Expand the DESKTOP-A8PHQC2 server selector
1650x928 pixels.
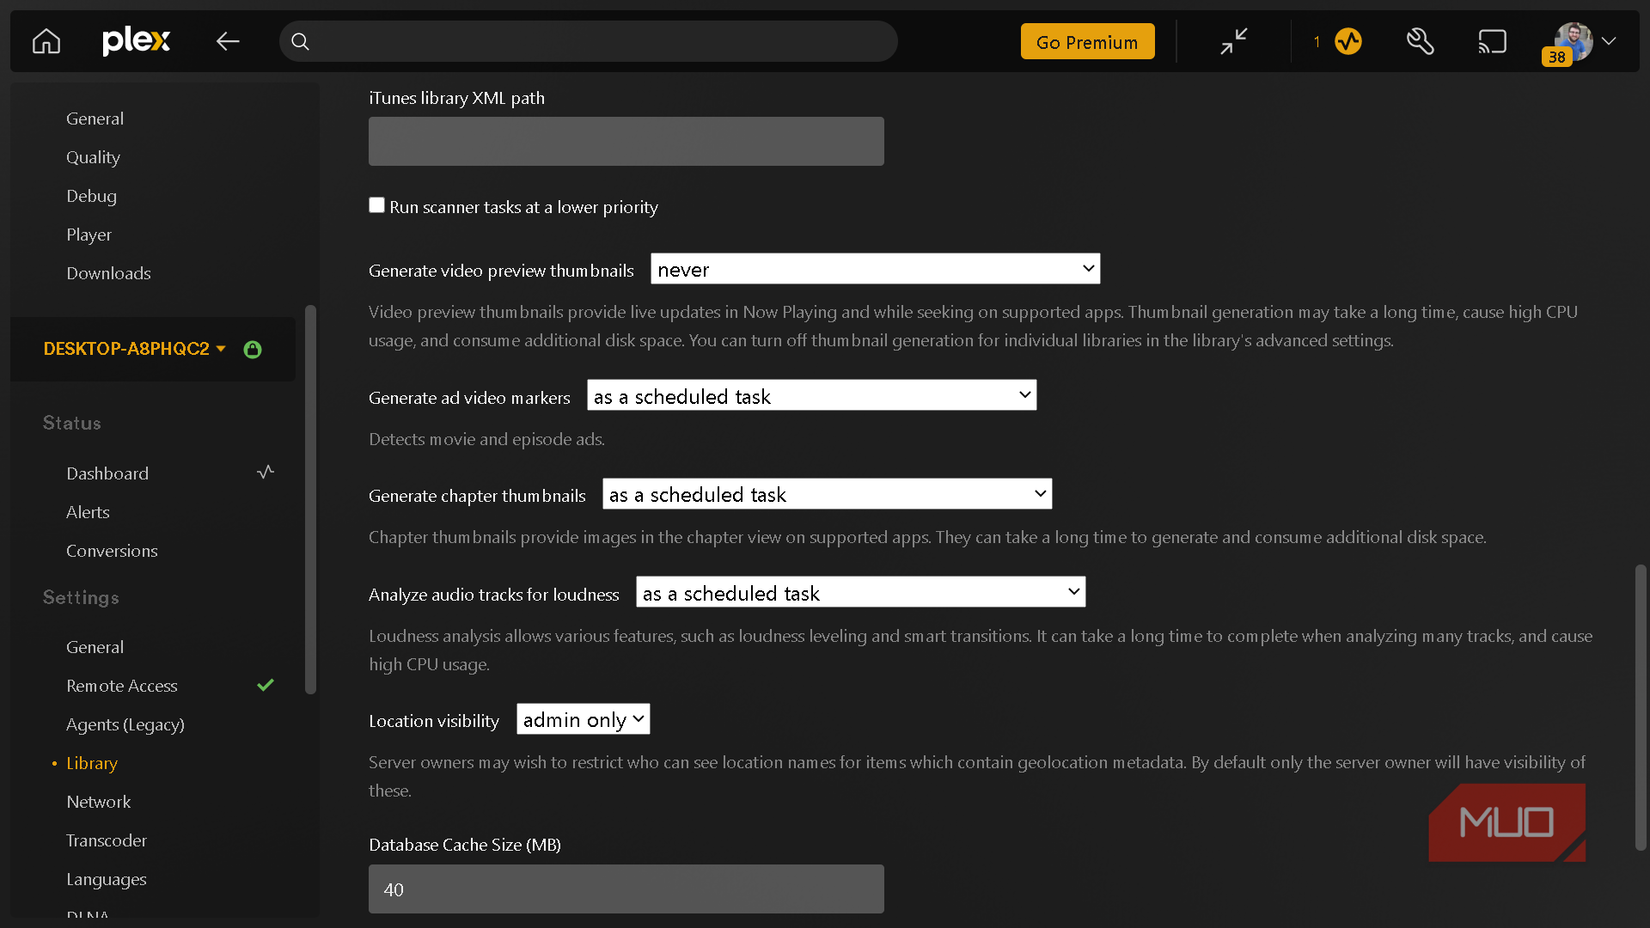(x=135, y=349)
